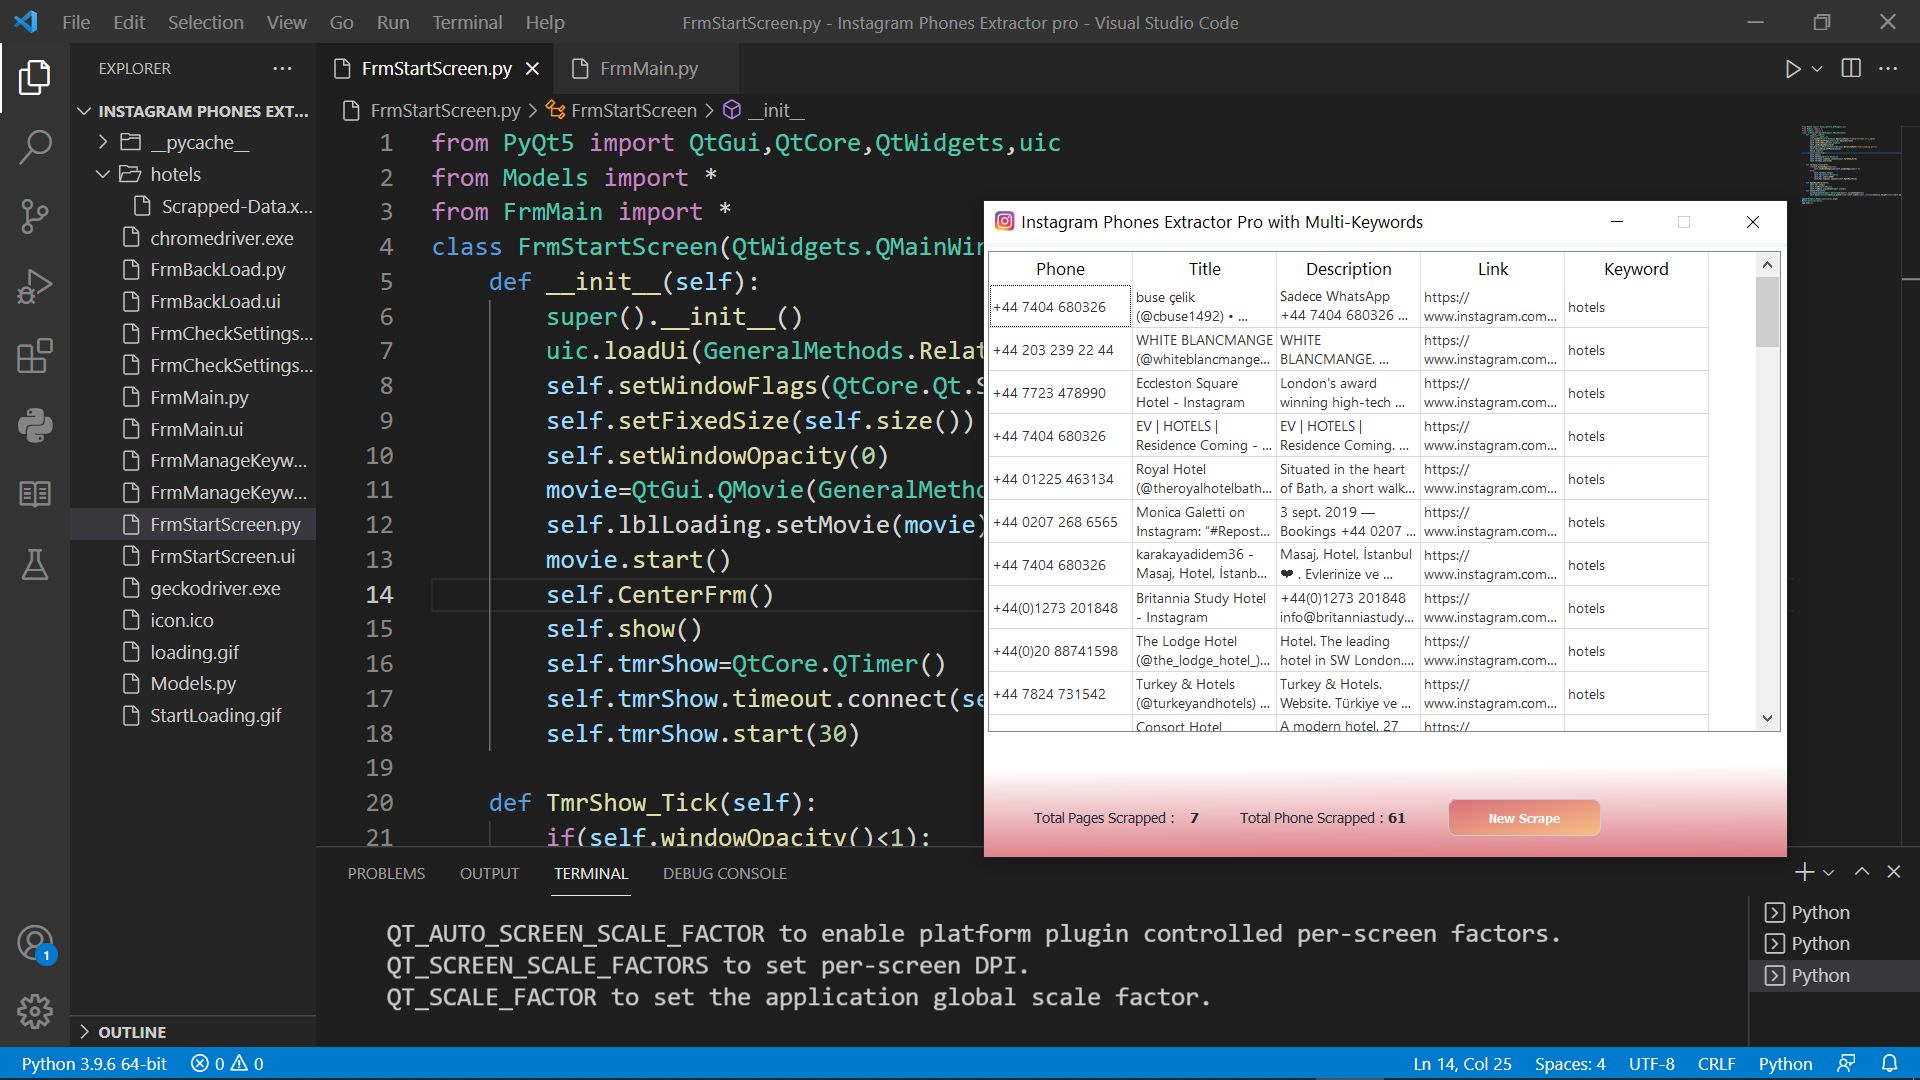Close the terminal panel
The width and height of the screenshot is (1920, 1080).
1894,872
